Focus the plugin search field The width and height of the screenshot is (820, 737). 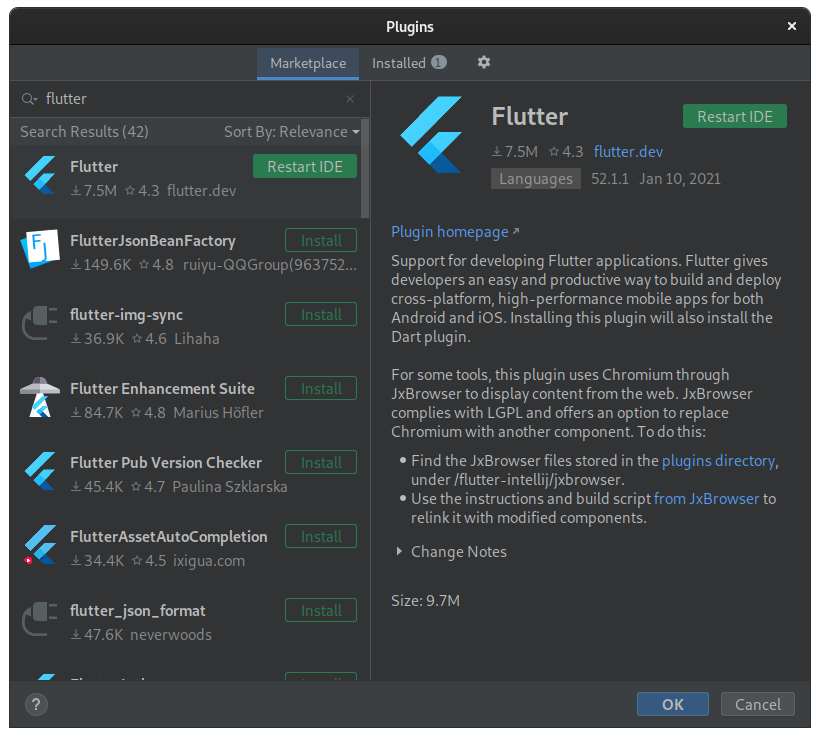coord(188,99)
